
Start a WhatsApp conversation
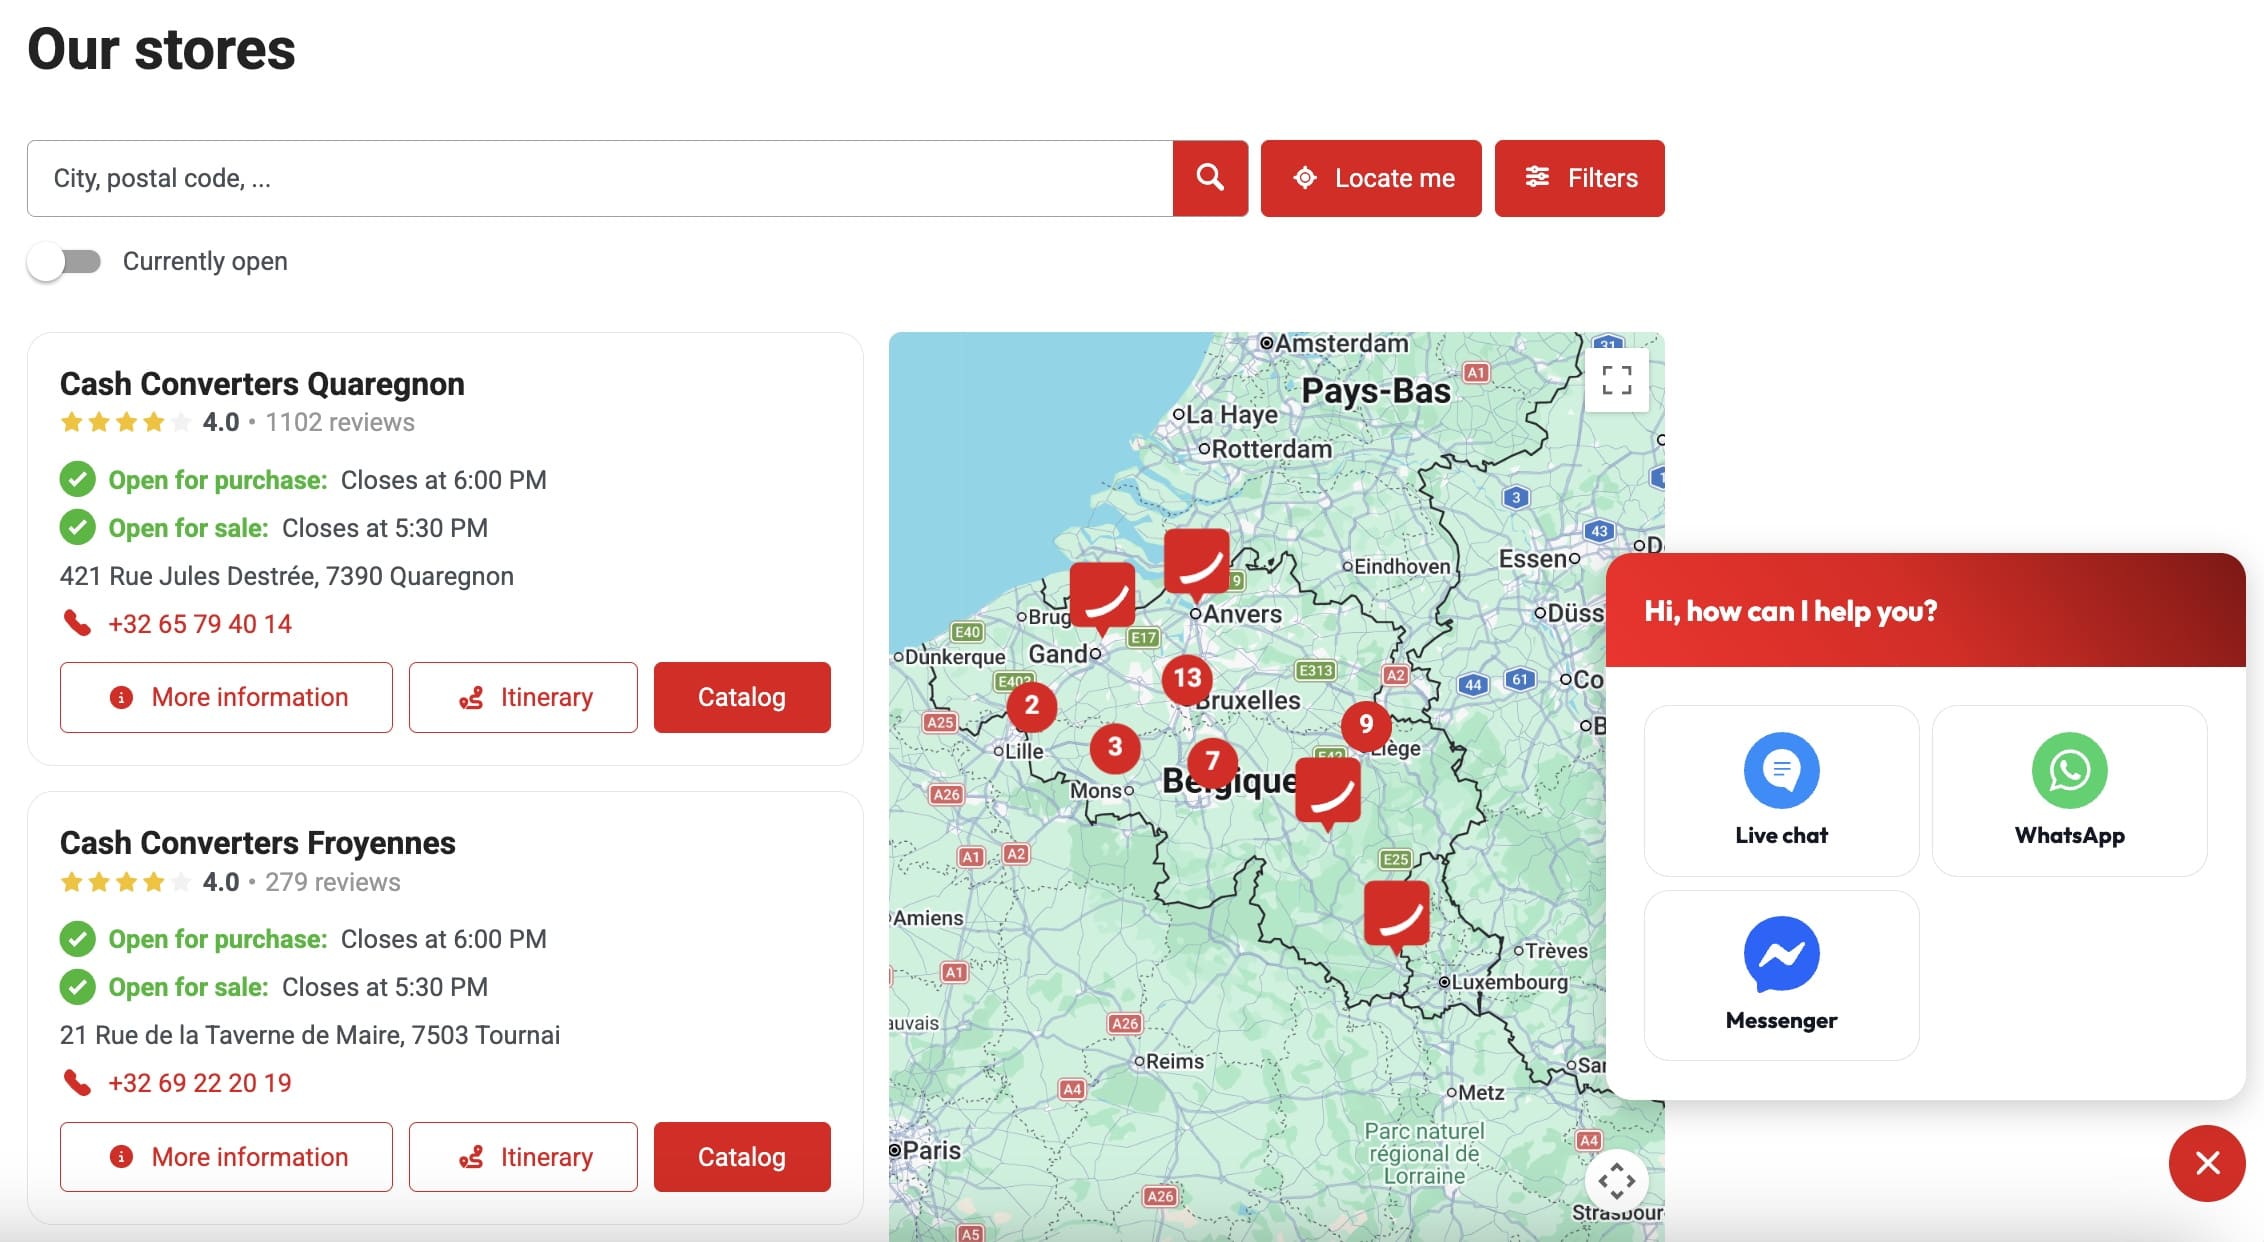click(2069, 790)
